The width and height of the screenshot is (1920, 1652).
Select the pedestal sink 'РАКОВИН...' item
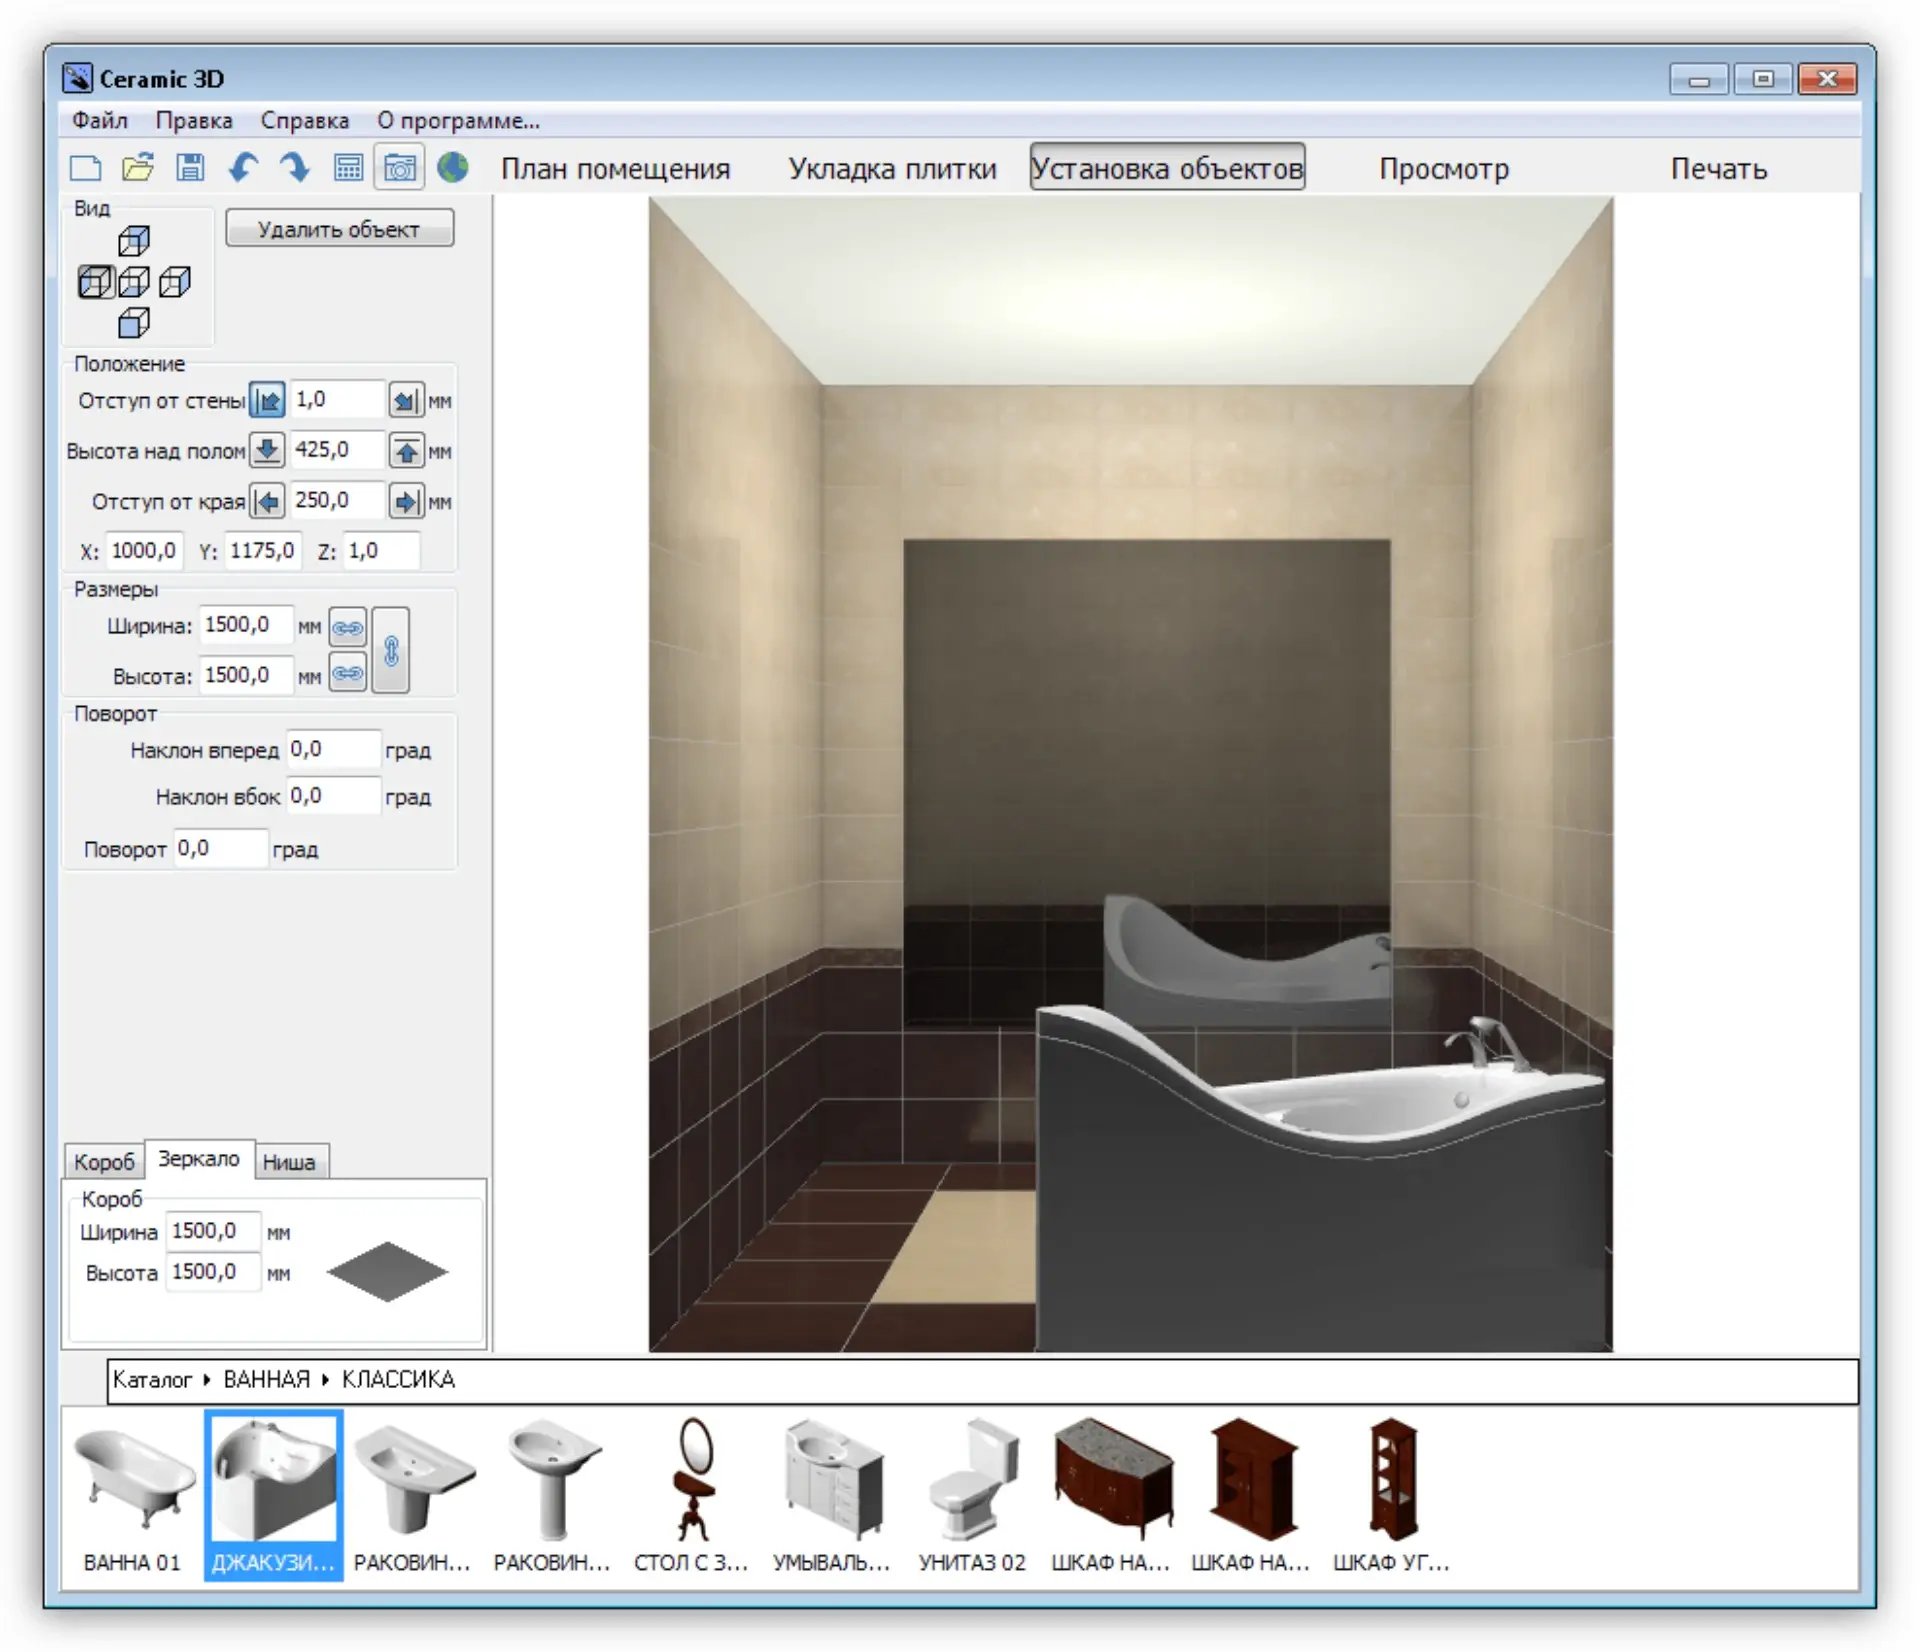[552, 1496]
